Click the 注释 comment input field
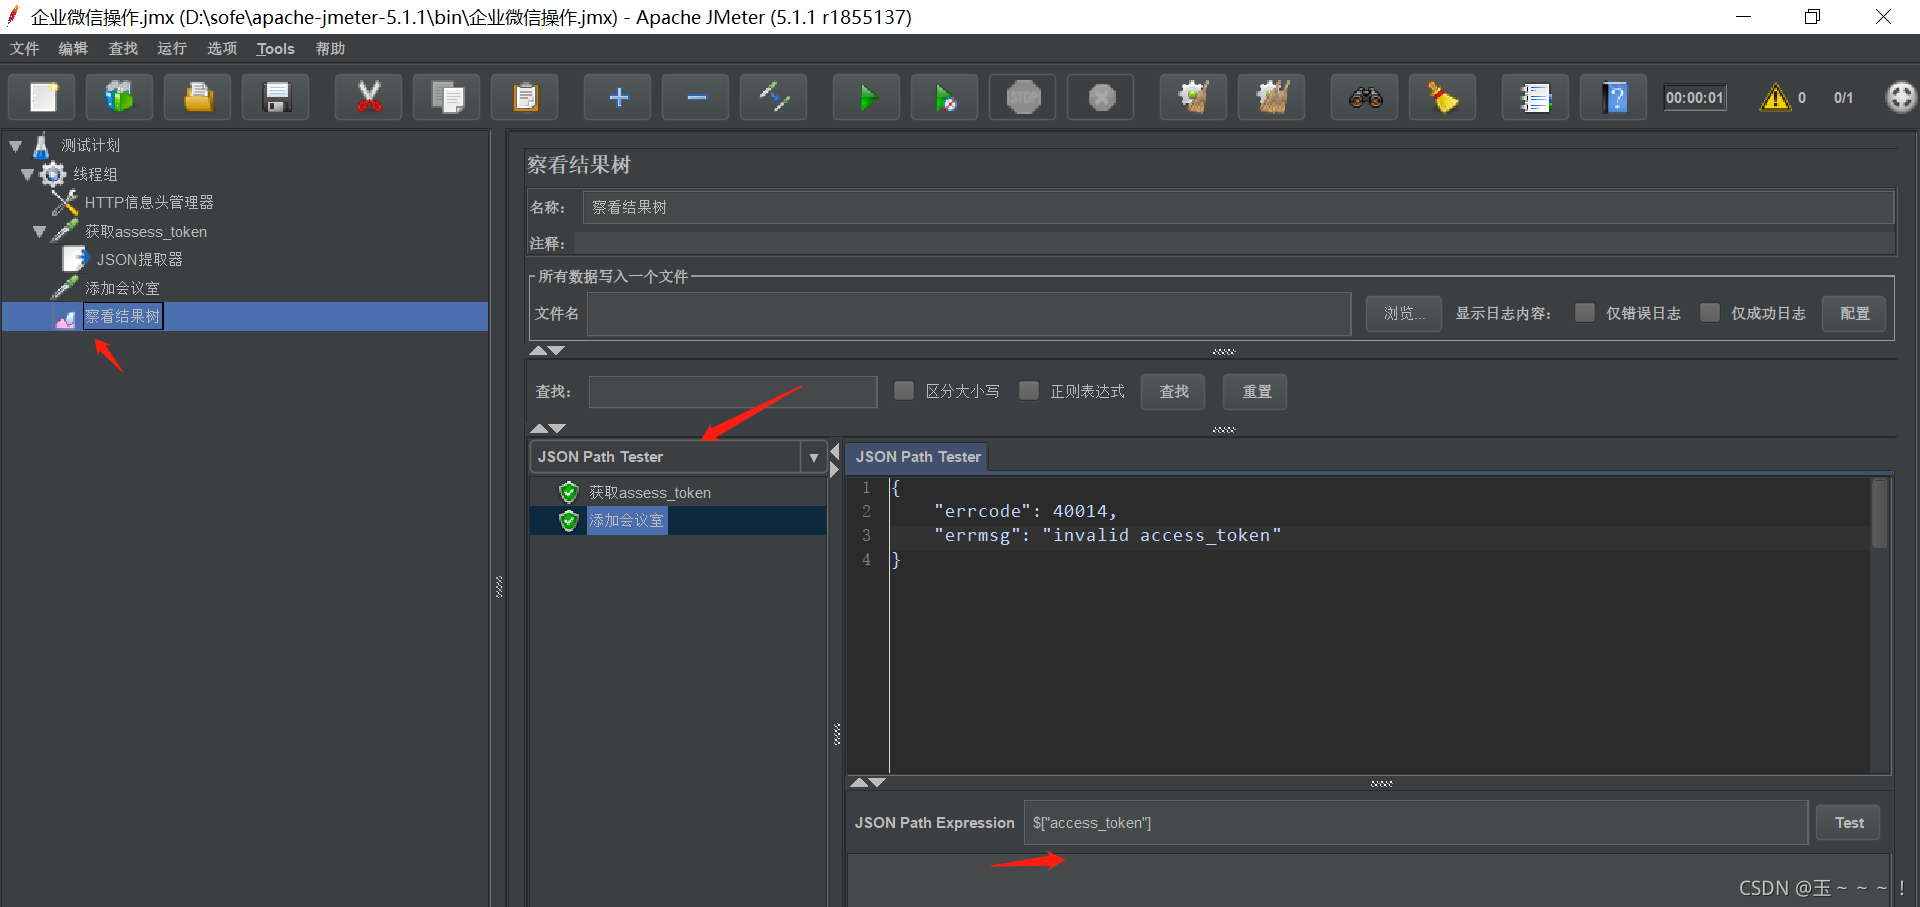Viewport: 1920px width, 907px height. 1234,243
